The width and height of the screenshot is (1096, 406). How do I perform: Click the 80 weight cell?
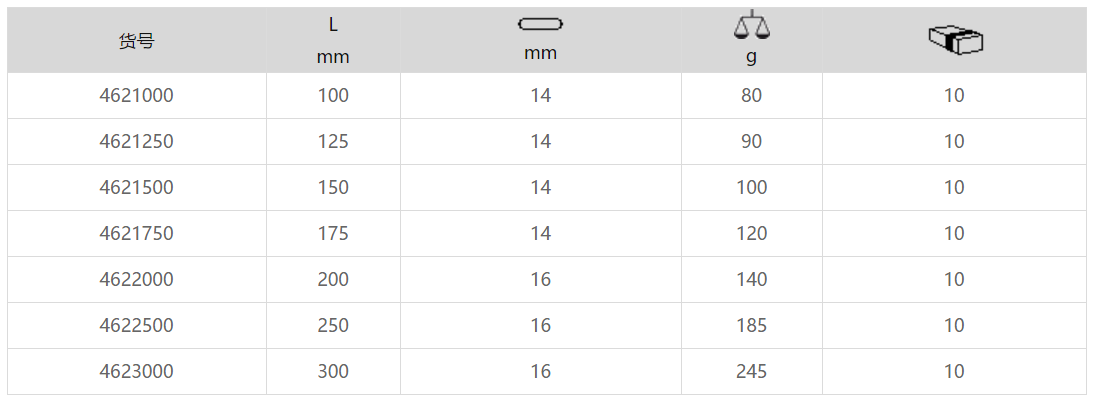[x=751, y=96]
